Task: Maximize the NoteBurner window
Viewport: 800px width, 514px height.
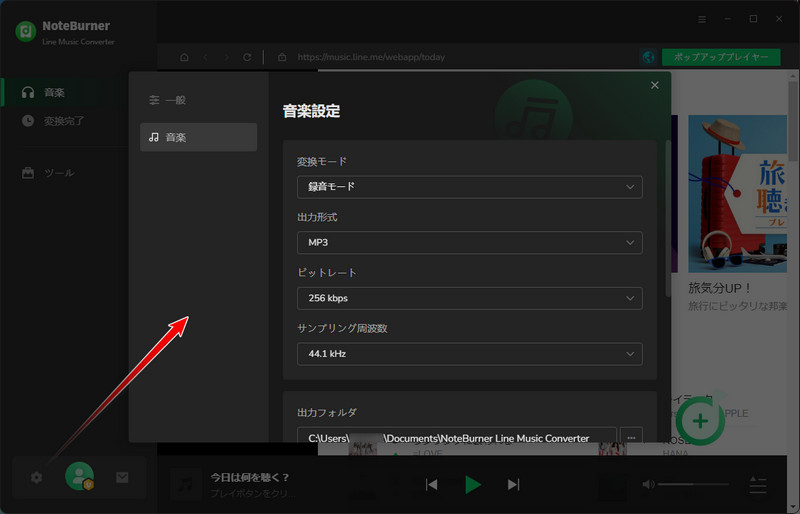Action: (x=753, y=19)
